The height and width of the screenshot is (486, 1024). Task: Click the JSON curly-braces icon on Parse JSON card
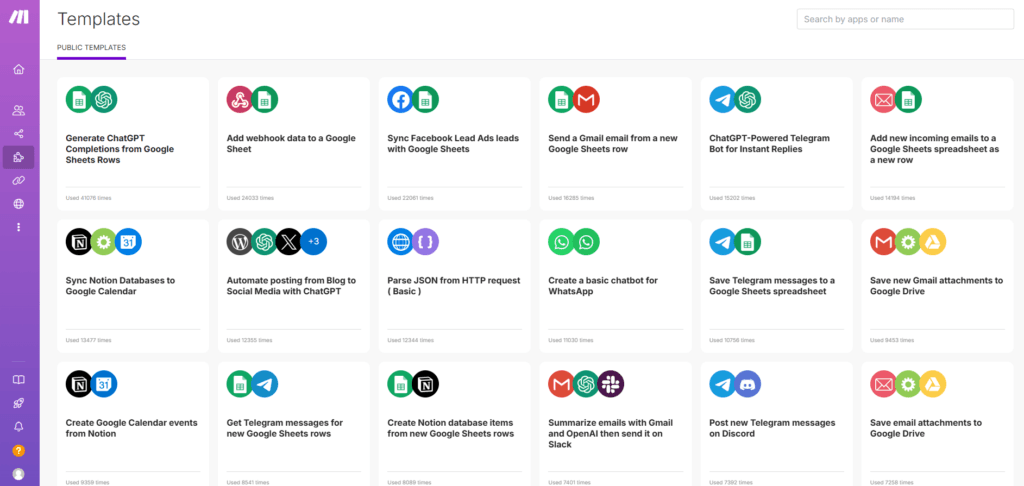425,242
